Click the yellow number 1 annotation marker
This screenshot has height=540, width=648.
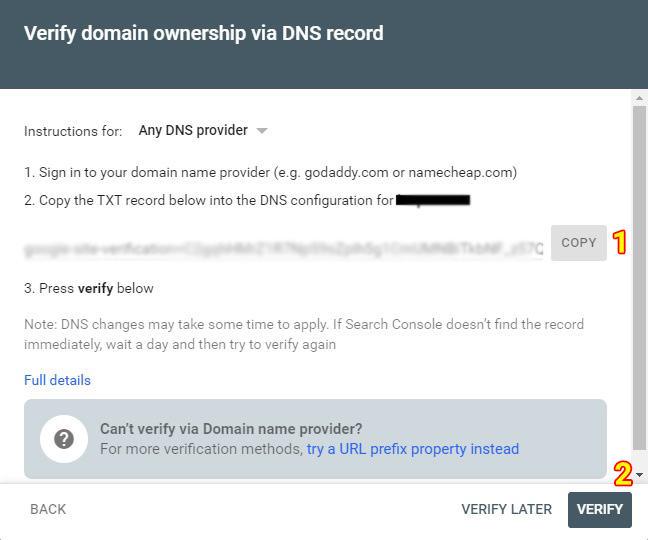click(x=620, y=242)
